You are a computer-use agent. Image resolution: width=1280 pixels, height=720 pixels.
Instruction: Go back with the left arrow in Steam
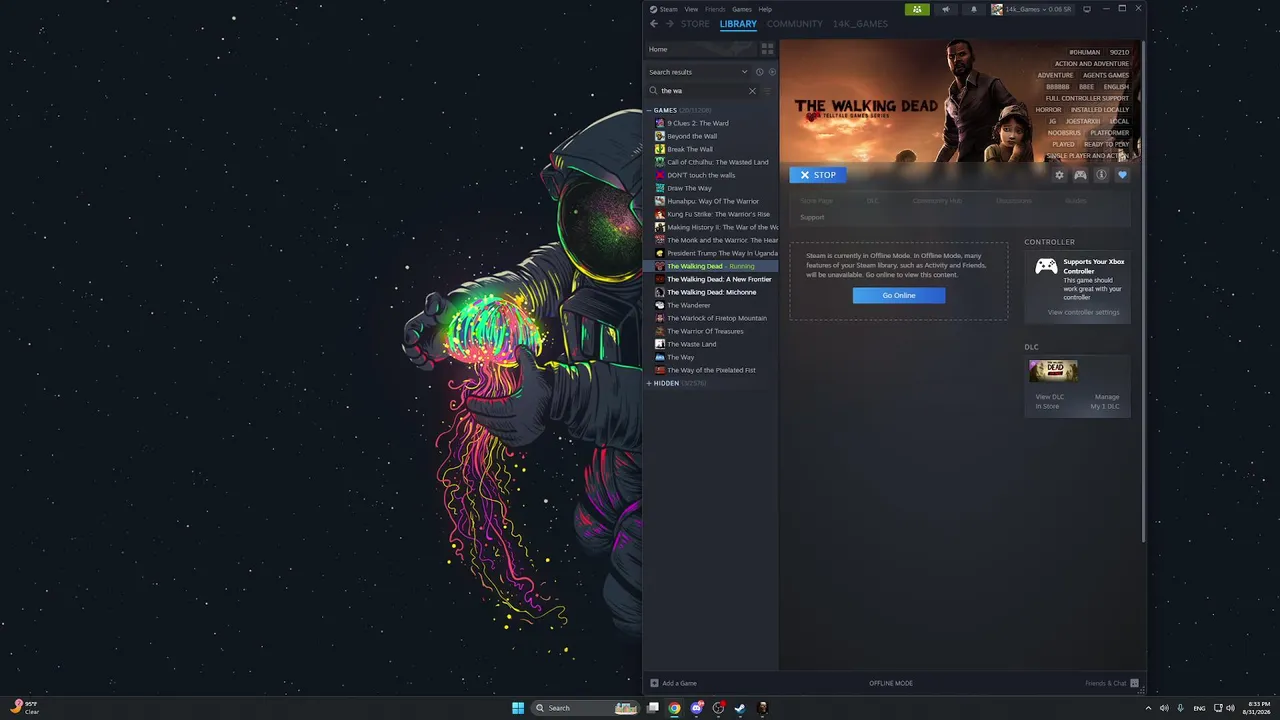pos(654,24)
